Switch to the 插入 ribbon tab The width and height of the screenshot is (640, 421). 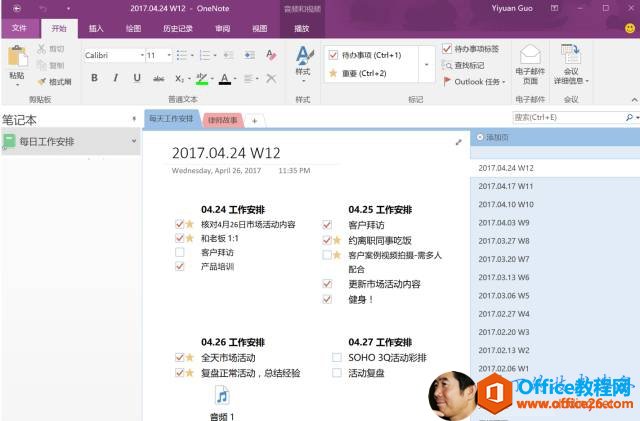96,29
